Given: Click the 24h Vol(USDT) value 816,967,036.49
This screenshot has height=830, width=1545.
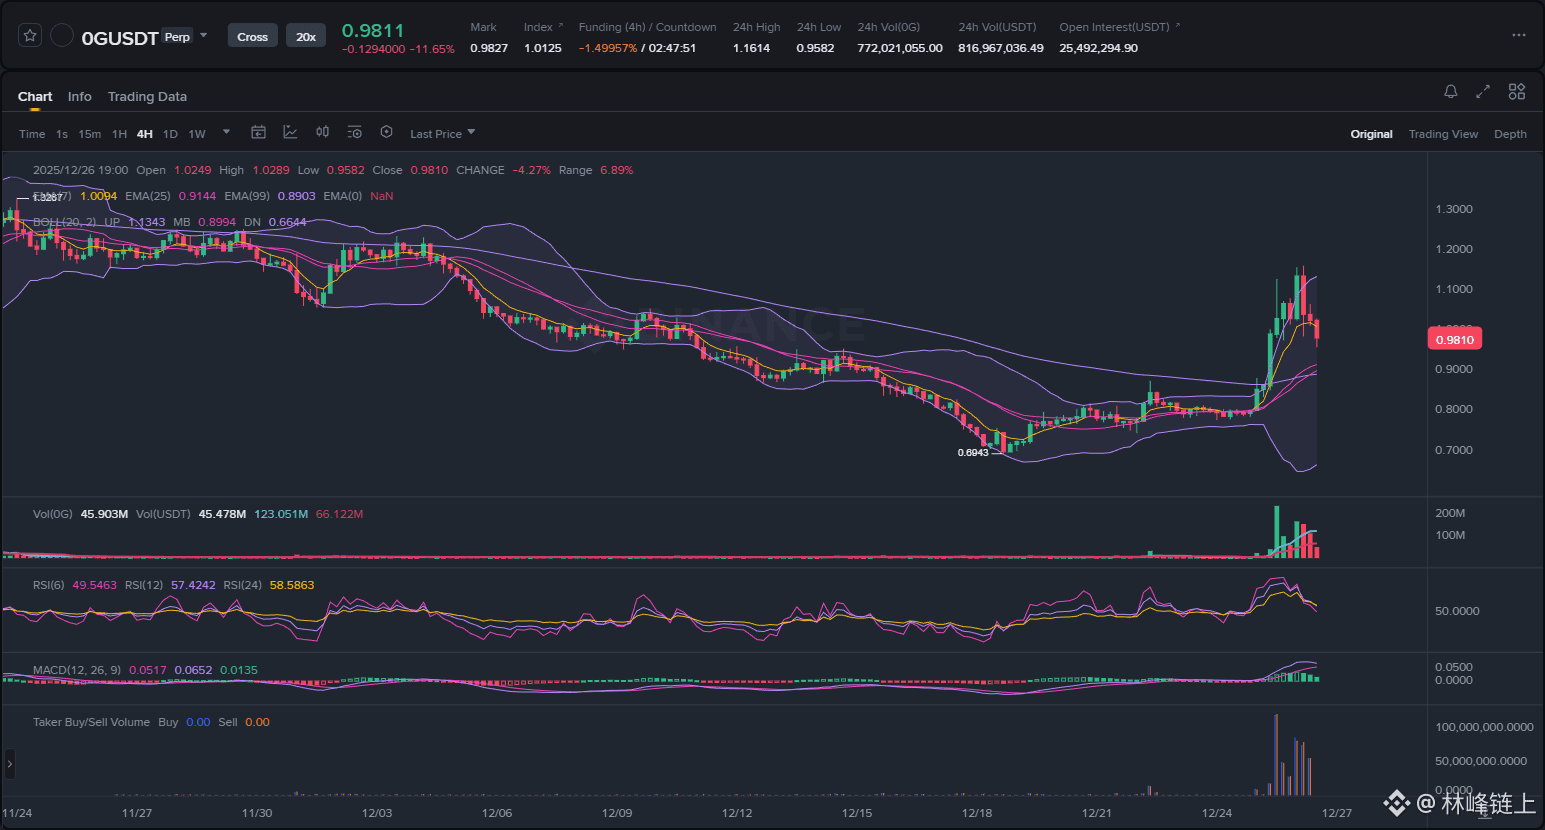Looking at the screenshot, I should (1001, 48).
